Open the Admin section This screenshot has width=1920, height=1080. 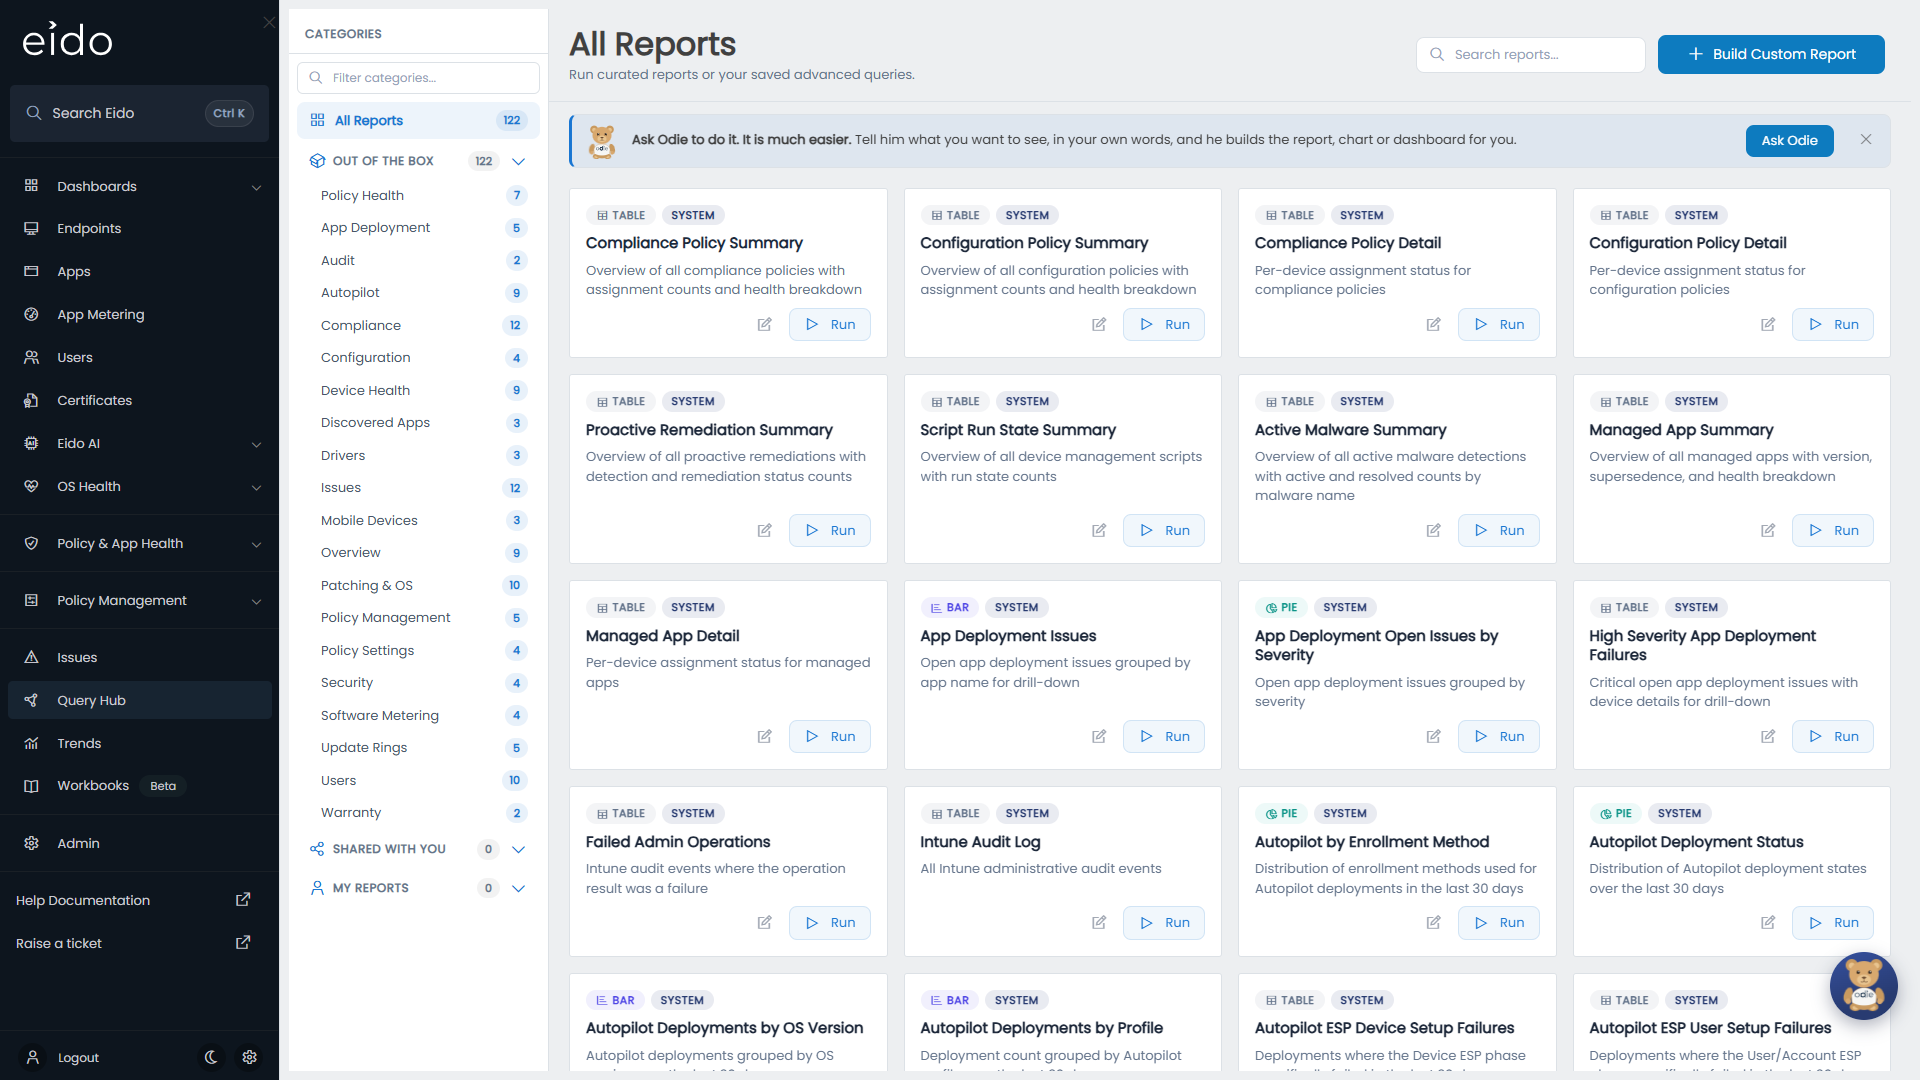139,843
